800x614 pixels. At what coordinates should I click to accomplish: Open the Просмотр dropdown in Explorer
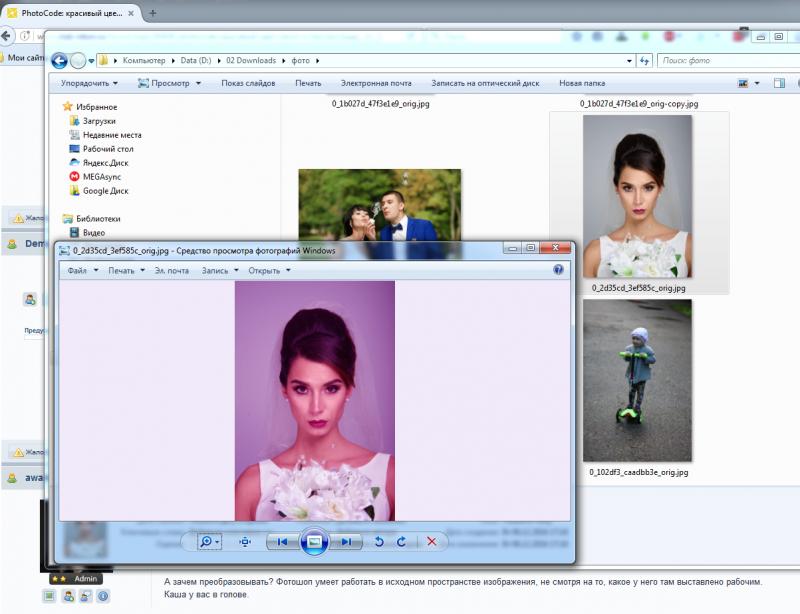click(169, 83)
